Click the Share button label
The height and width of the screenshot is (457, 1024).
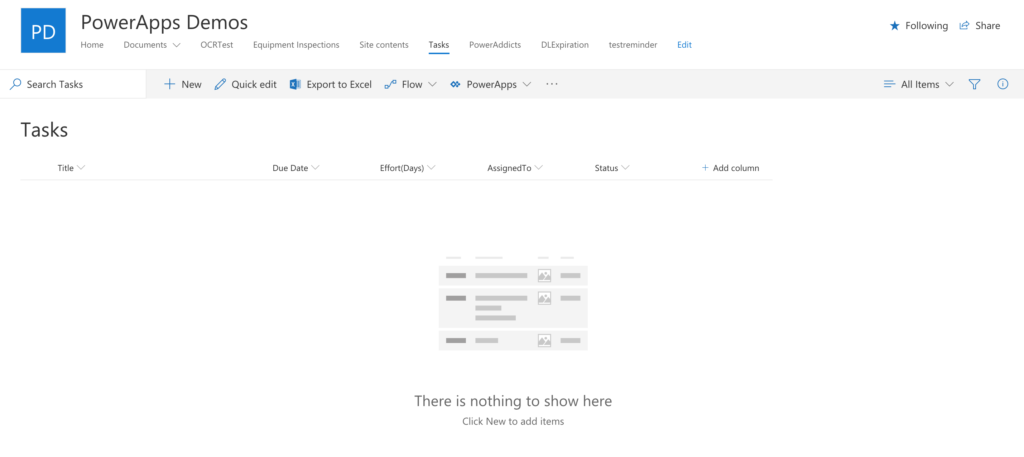[x=987, y=25]
